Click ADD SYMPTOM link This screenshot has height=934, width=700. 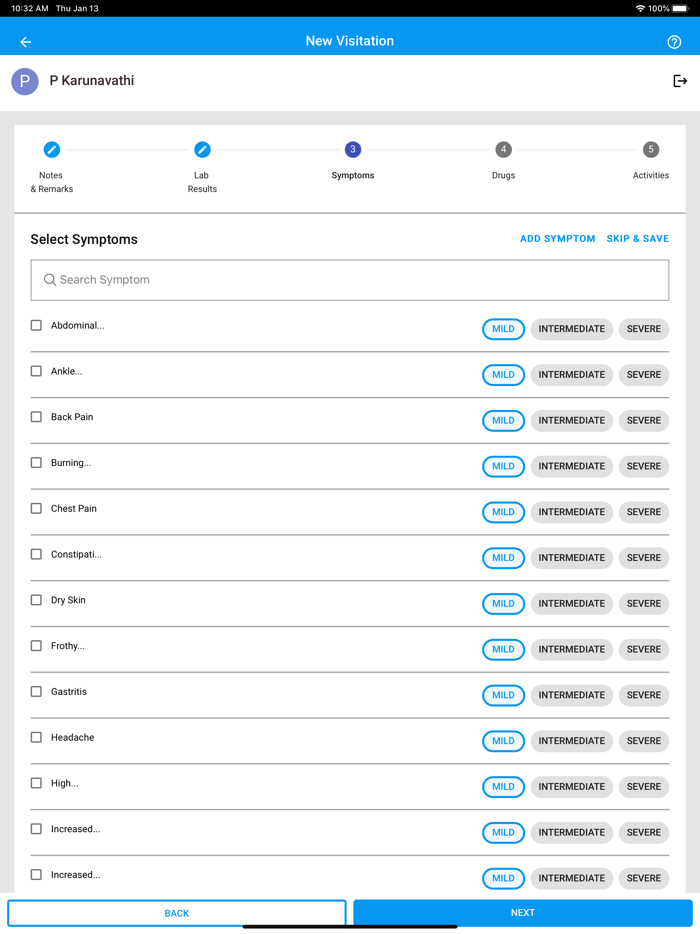(x=557, y=239)
